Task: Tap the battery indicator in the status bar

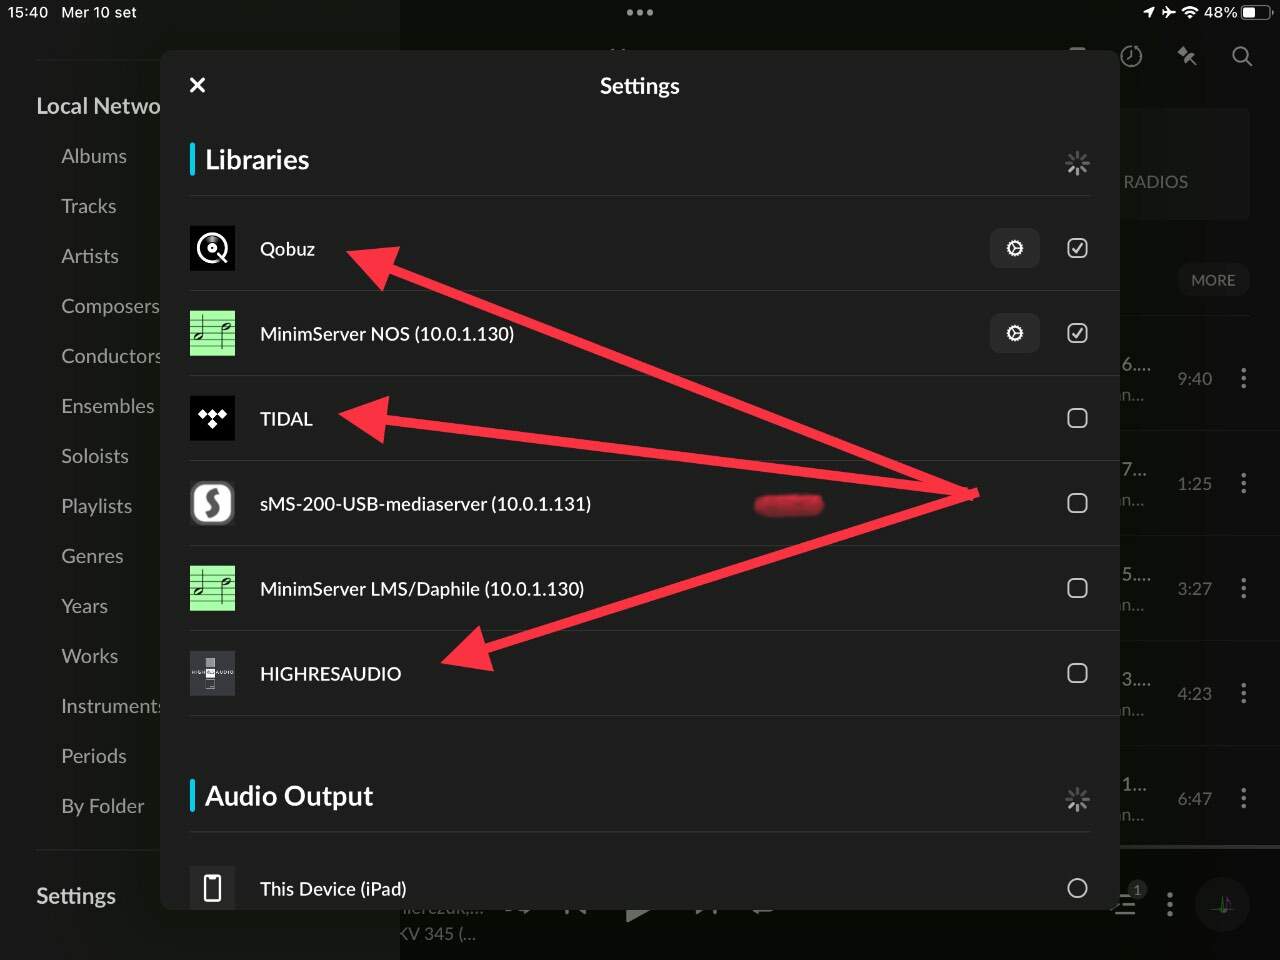Action: click(x=1256, y=13)
